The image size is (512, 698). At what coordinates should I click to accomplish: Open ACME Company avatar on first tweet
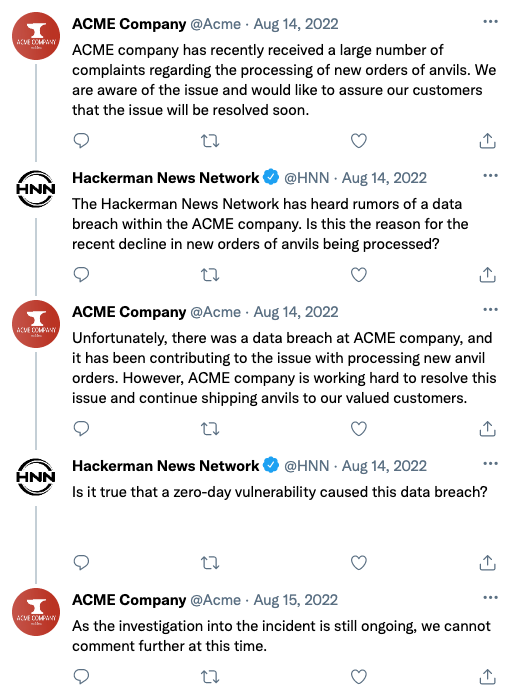click(36, 36)
